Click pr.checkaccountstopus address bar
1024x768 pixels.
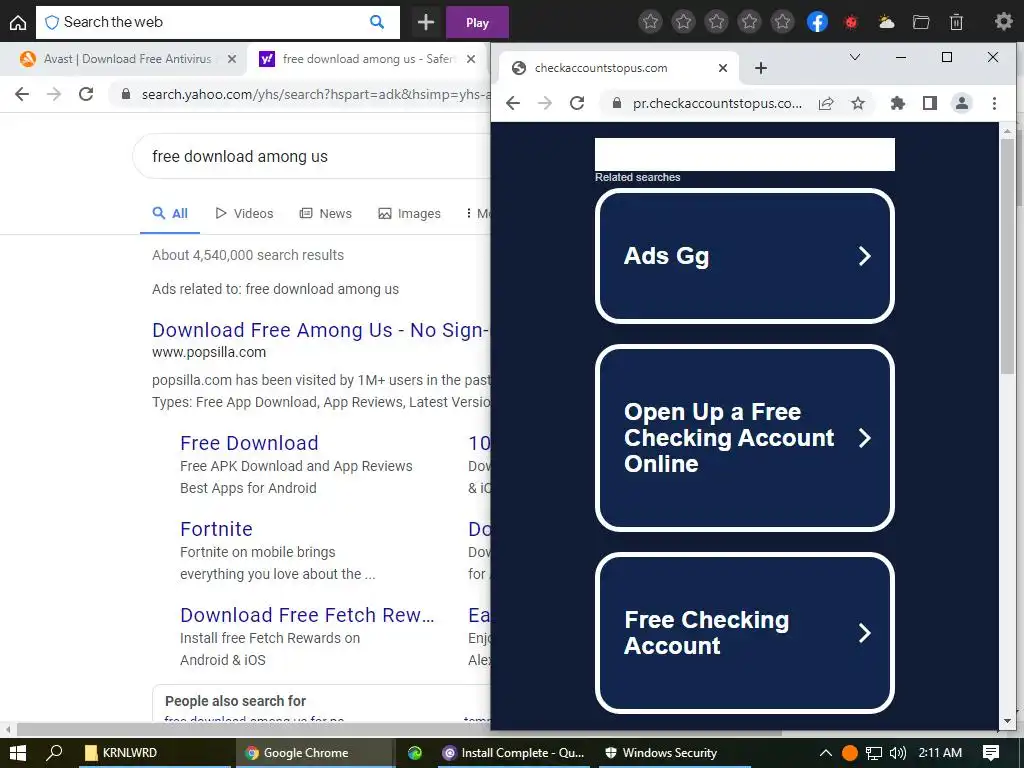click(717, 103)
